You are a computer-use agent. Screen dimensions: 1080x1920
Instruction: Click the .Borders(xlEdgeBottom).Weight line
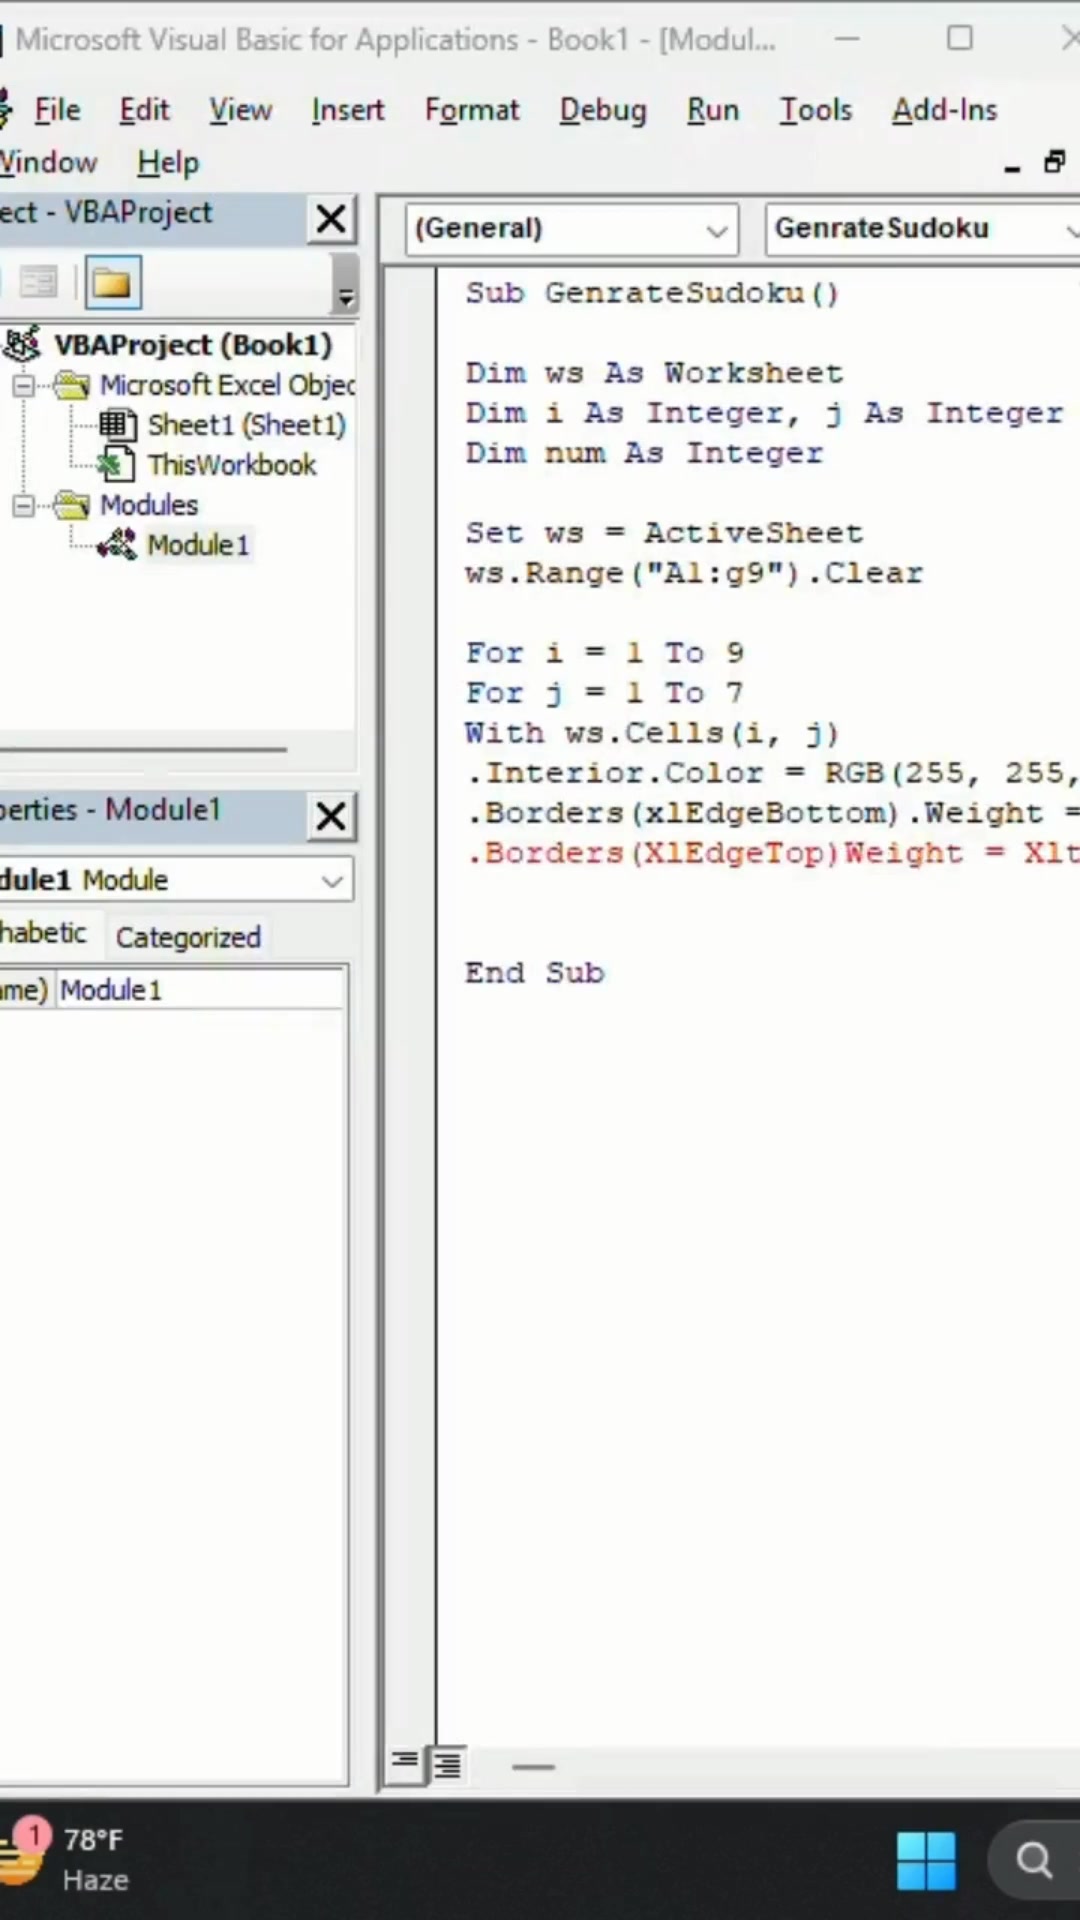pos(772,813)
